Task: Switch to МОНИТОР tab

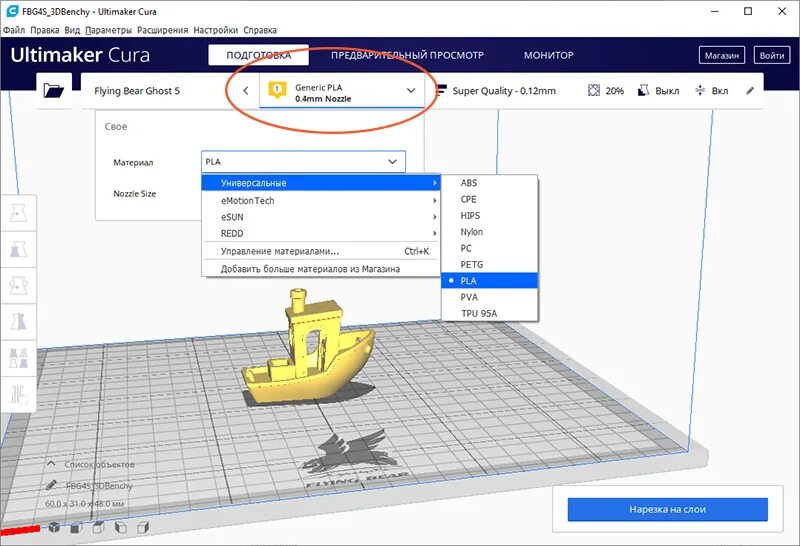Action: (x=548, y=55)
